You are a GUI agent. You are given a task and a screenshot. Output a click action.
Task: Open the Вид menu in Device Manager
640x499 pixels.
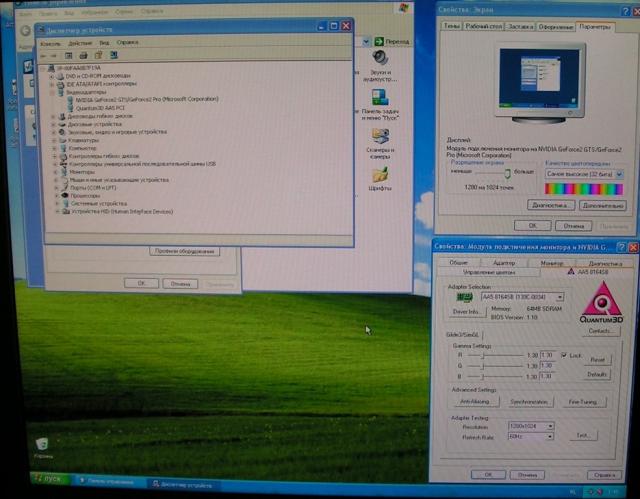click(x=104, y=42)
